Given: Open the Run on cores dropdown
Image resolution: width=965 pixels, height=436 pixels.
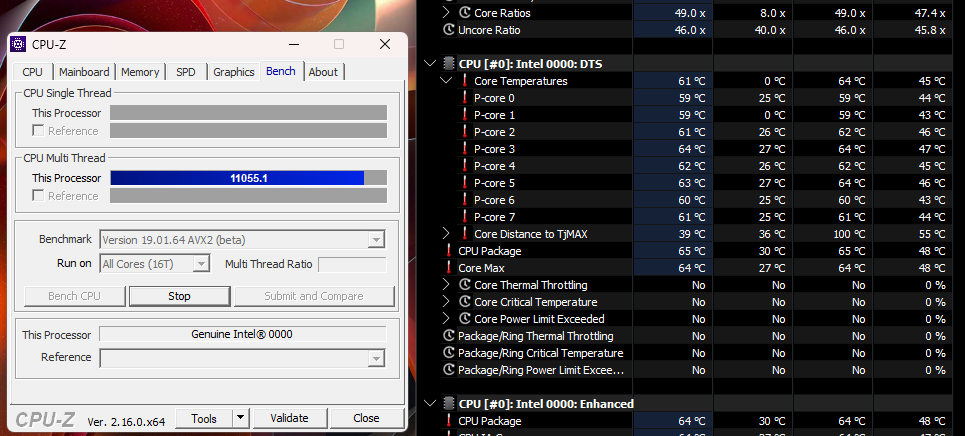Looking at the screenshot, I should (x=201, y=264).
